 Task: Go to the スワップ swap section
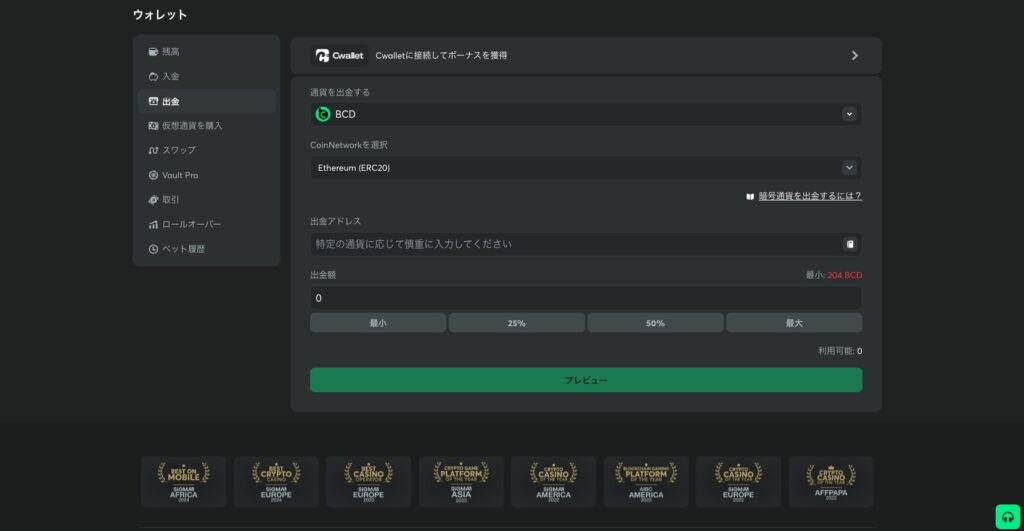tap(206, 150)
